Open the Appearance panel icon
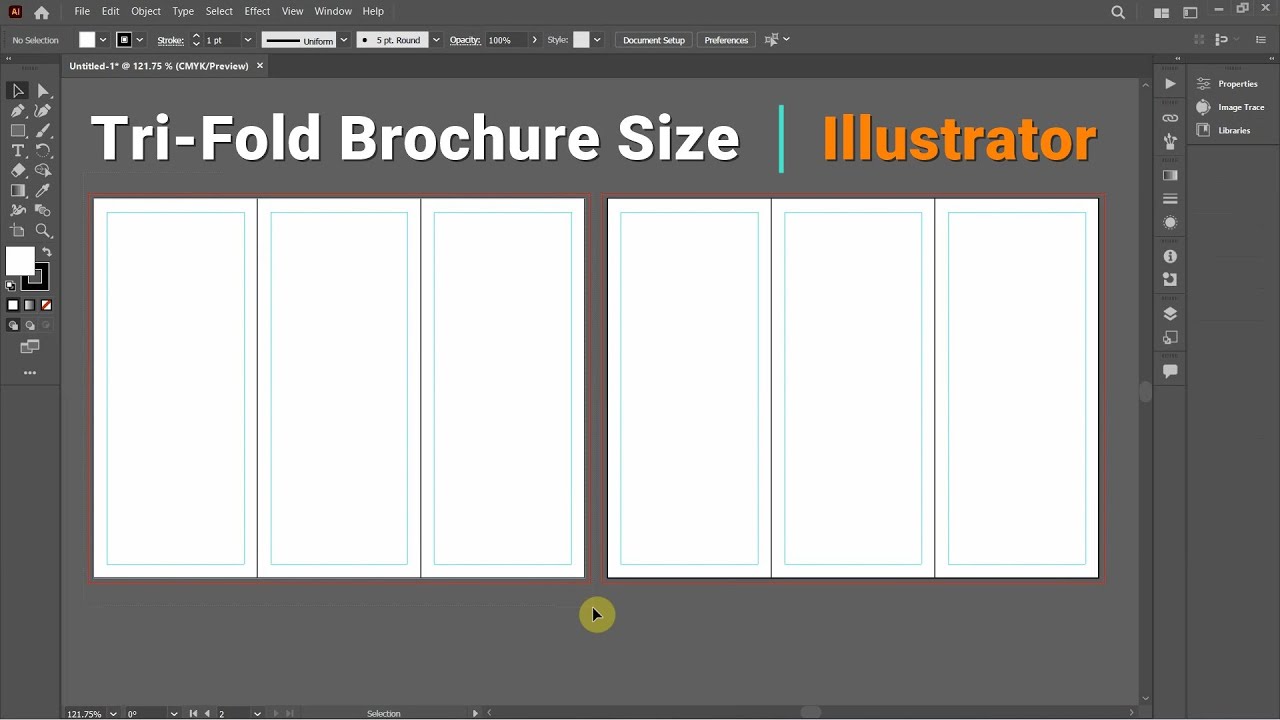 pos(1170,222)
